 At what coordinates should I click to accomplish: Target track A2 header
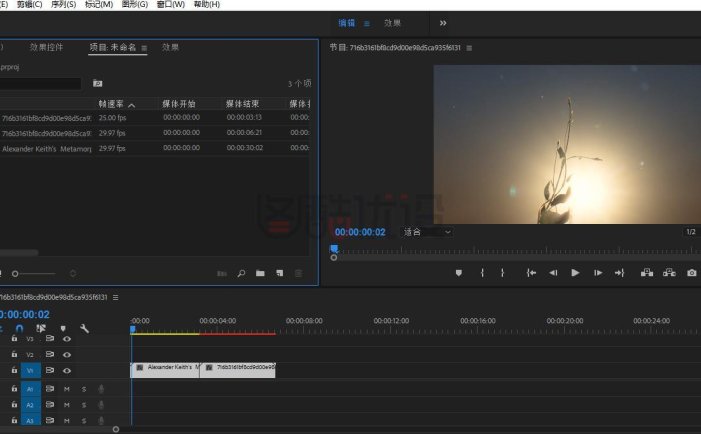[30, 405]
